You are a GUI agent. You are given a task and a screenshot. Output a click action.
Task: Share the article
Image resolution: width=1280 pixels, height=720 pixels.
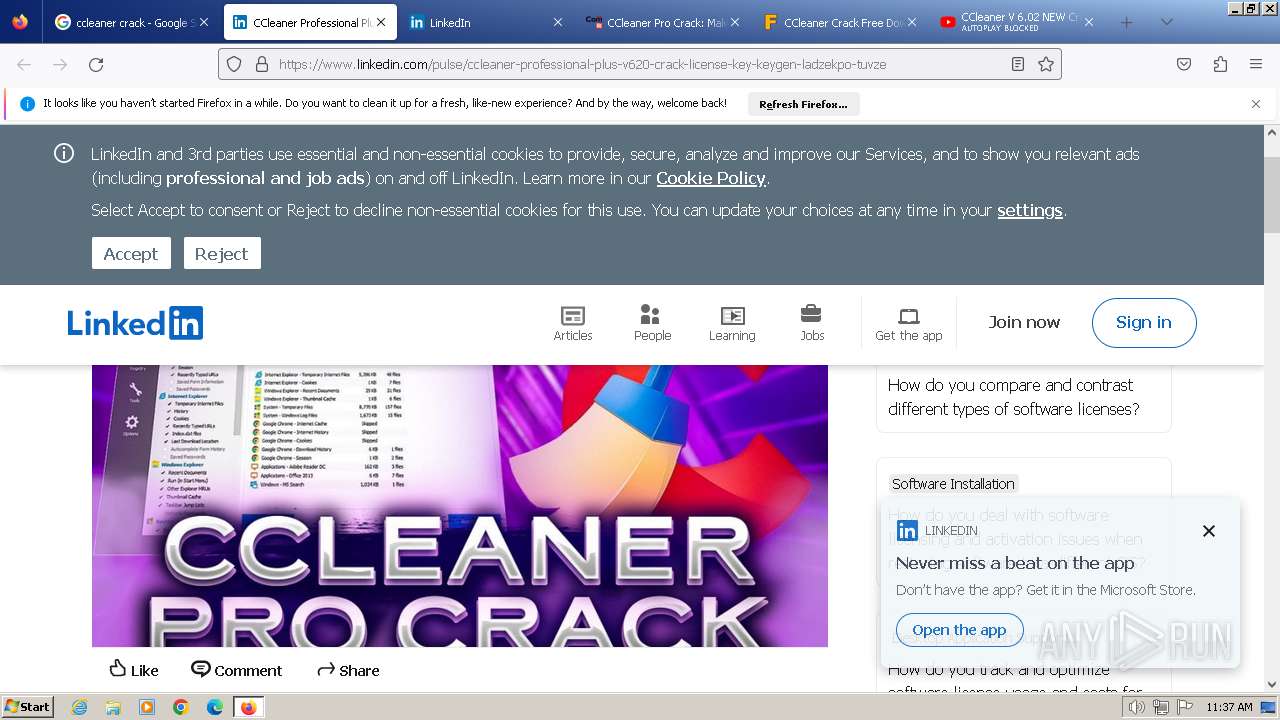pos(348,670)
